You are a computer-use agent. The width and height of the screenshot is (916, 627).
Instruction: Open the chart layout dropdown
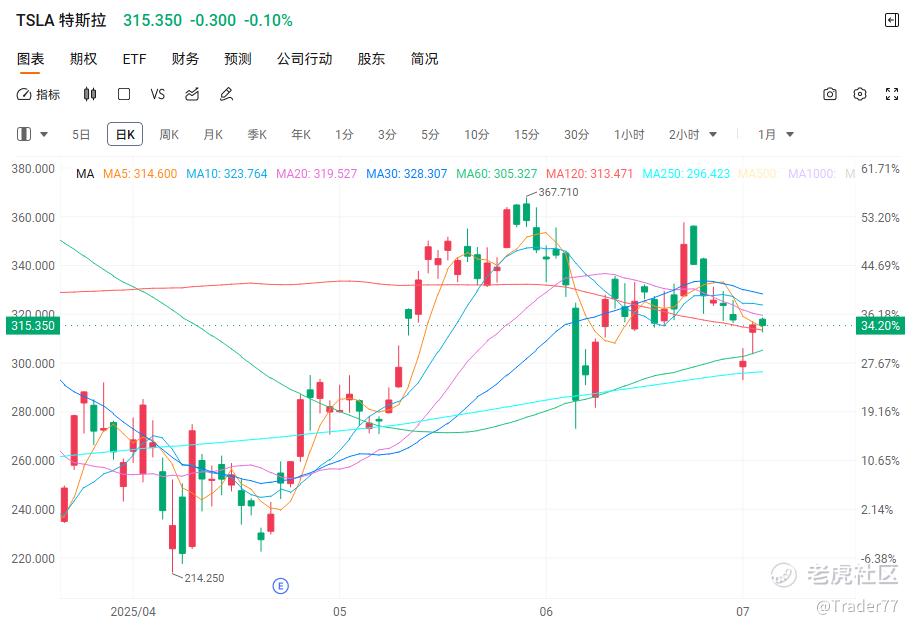click(32, 134)
